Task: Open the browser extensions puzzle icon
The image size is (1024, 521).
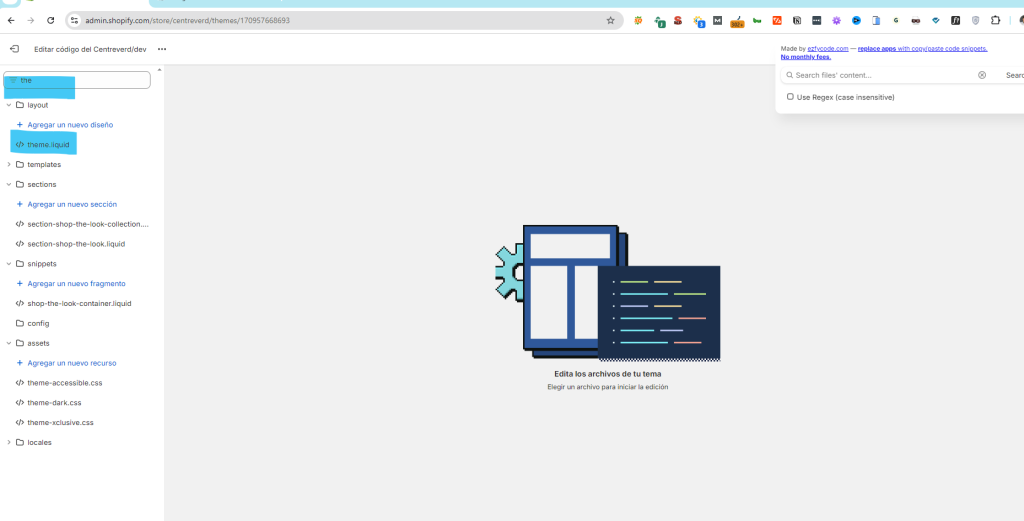Action: [x=995, y=20]
